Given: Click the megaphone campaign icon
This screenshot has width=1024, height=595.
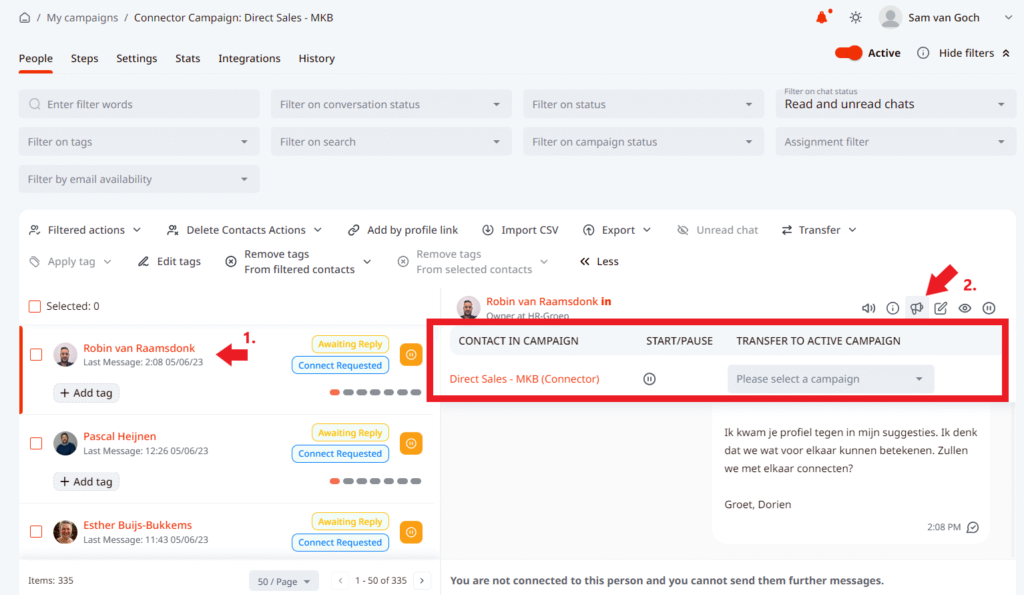Looking at the screenshot, I should [x=916, y=308].
